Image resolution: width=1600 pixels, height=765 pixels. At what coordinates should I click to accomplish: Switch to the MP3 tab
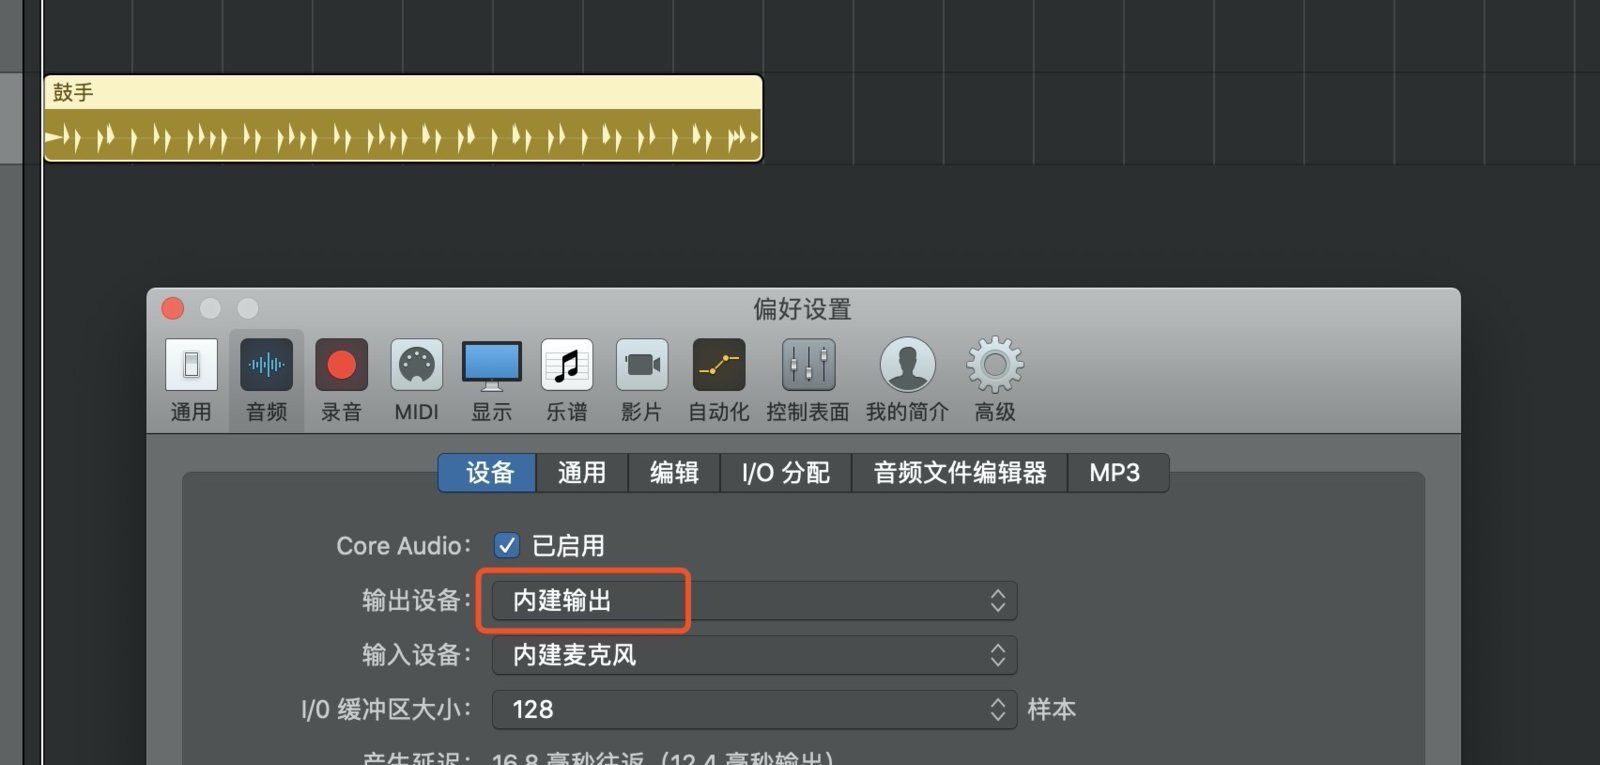[x=1117, y=473]
